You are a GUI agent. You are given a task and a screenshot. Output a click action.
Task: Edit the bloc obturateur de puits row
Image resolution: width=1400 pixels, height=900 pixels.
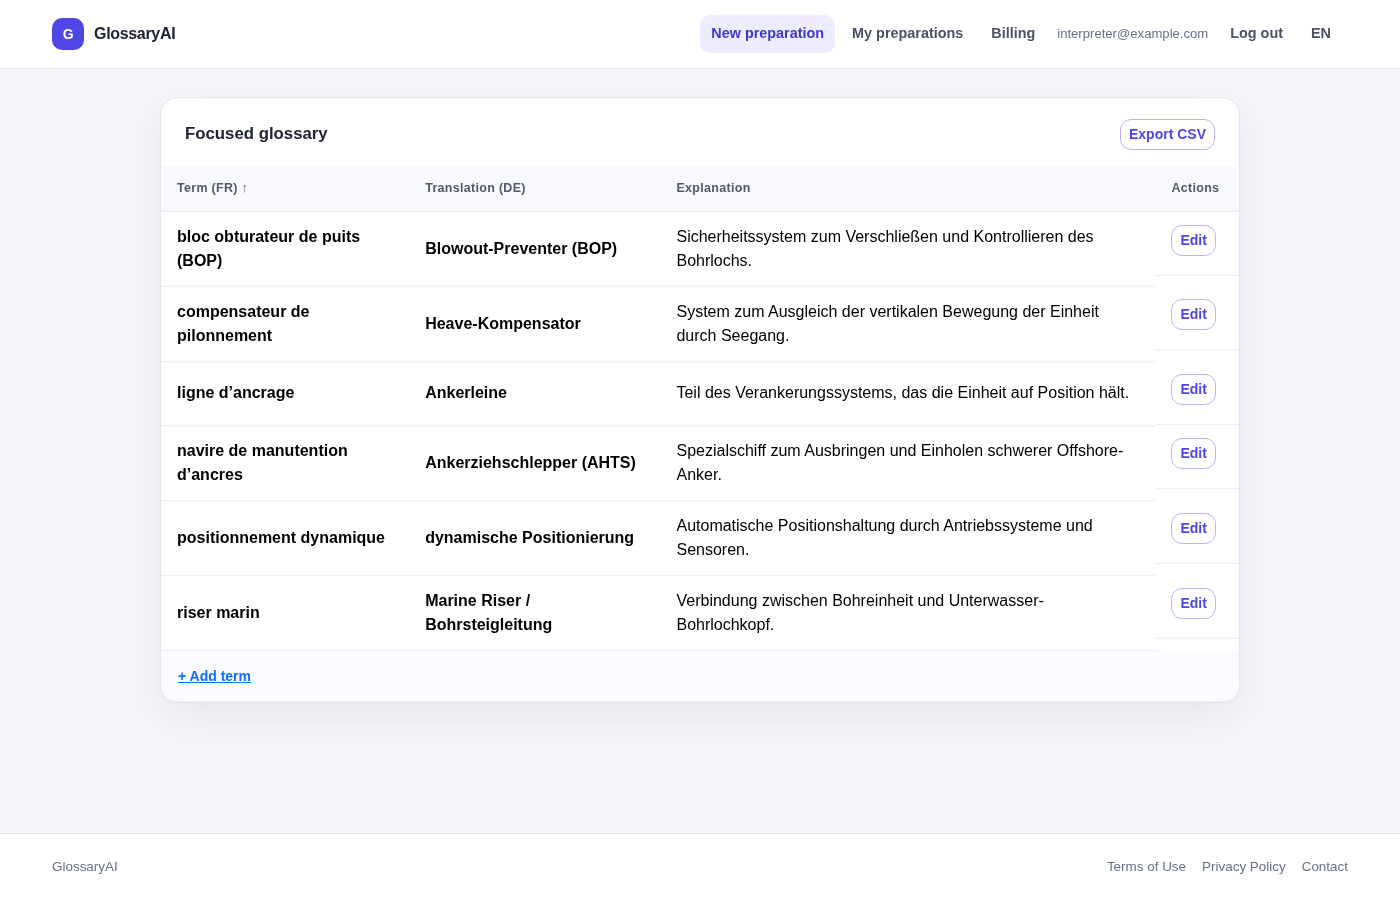[1193, 241]
